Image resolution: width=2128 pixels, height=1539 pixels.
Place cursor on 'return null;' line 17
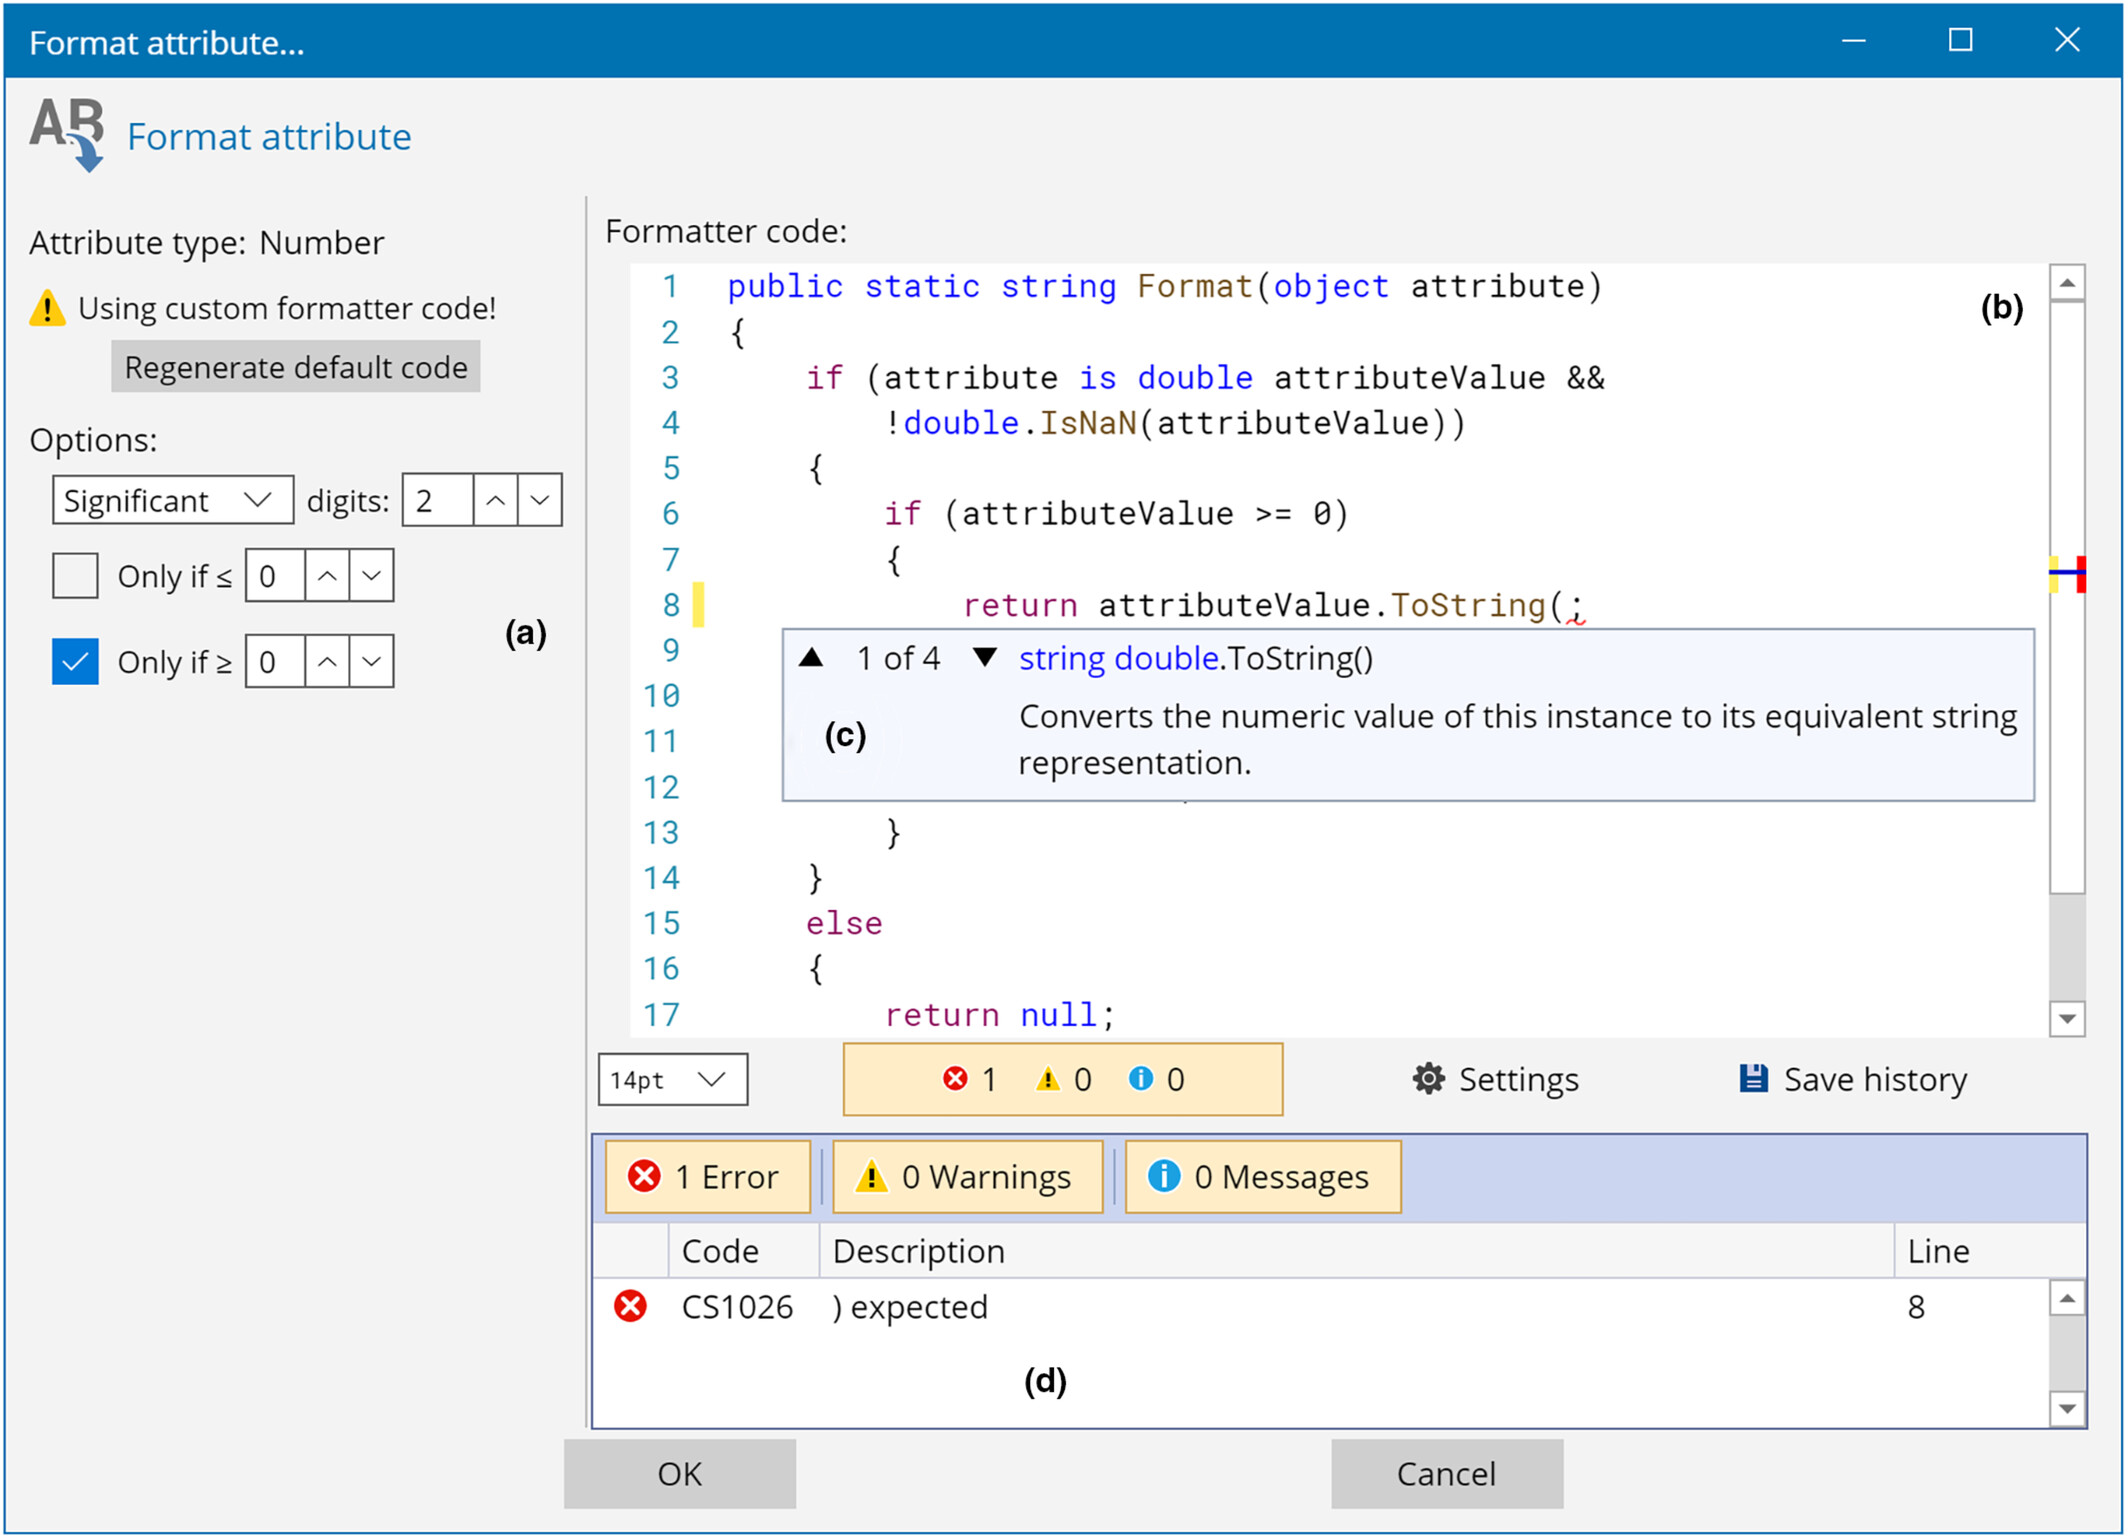tap(1000, 1015)
